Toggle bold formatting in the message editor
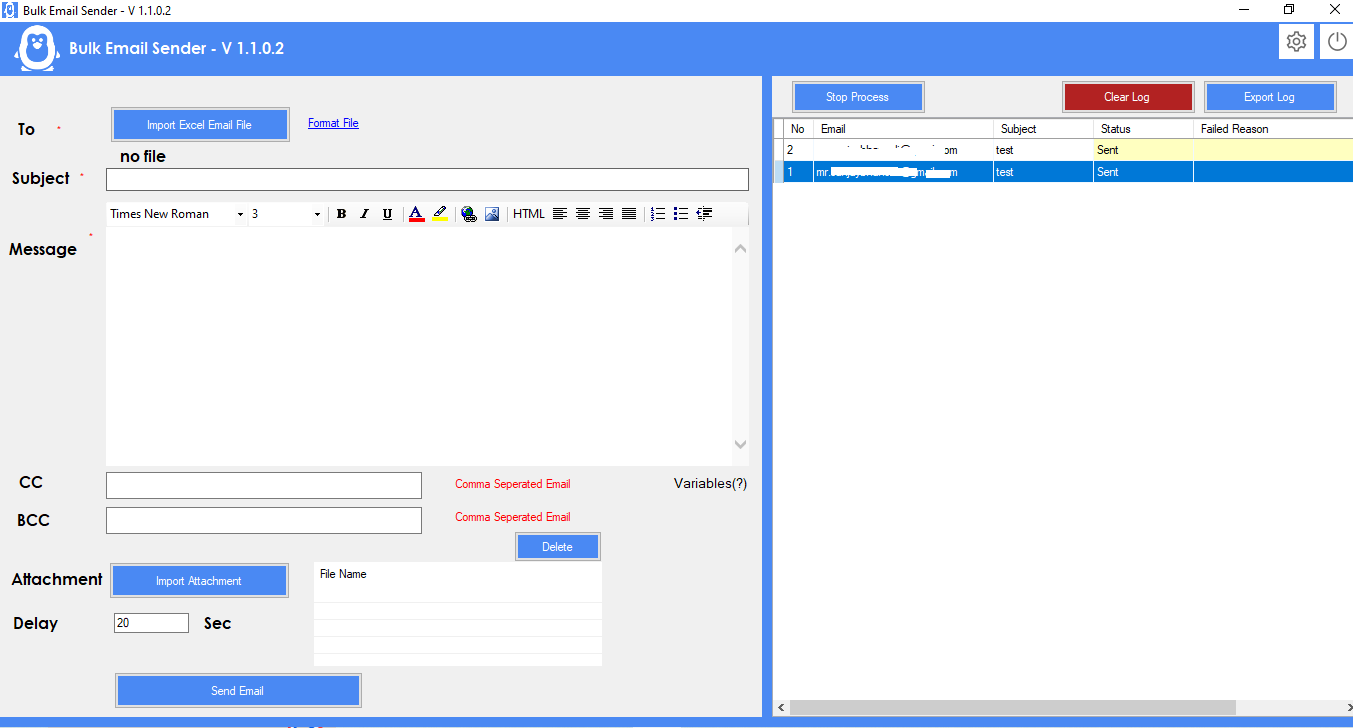This screenshot has width=1353, height=728. 341,213
